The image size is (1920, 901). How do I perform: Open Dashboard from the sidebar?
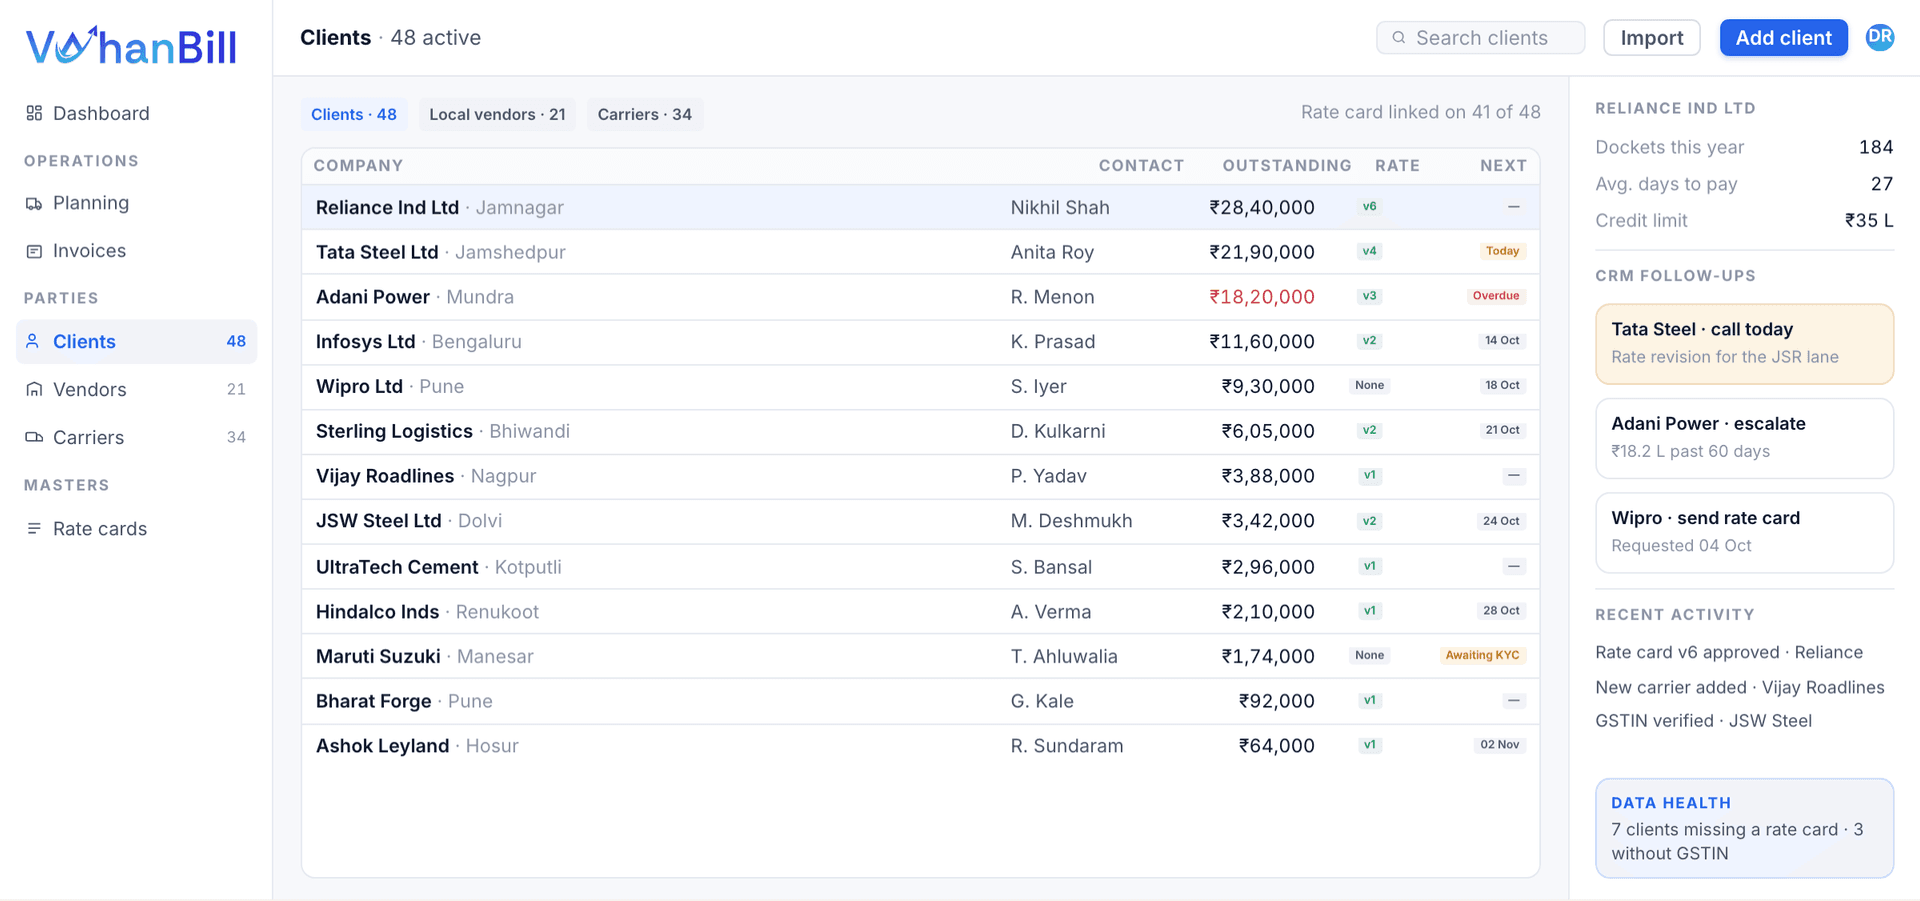tap(136, 113)
